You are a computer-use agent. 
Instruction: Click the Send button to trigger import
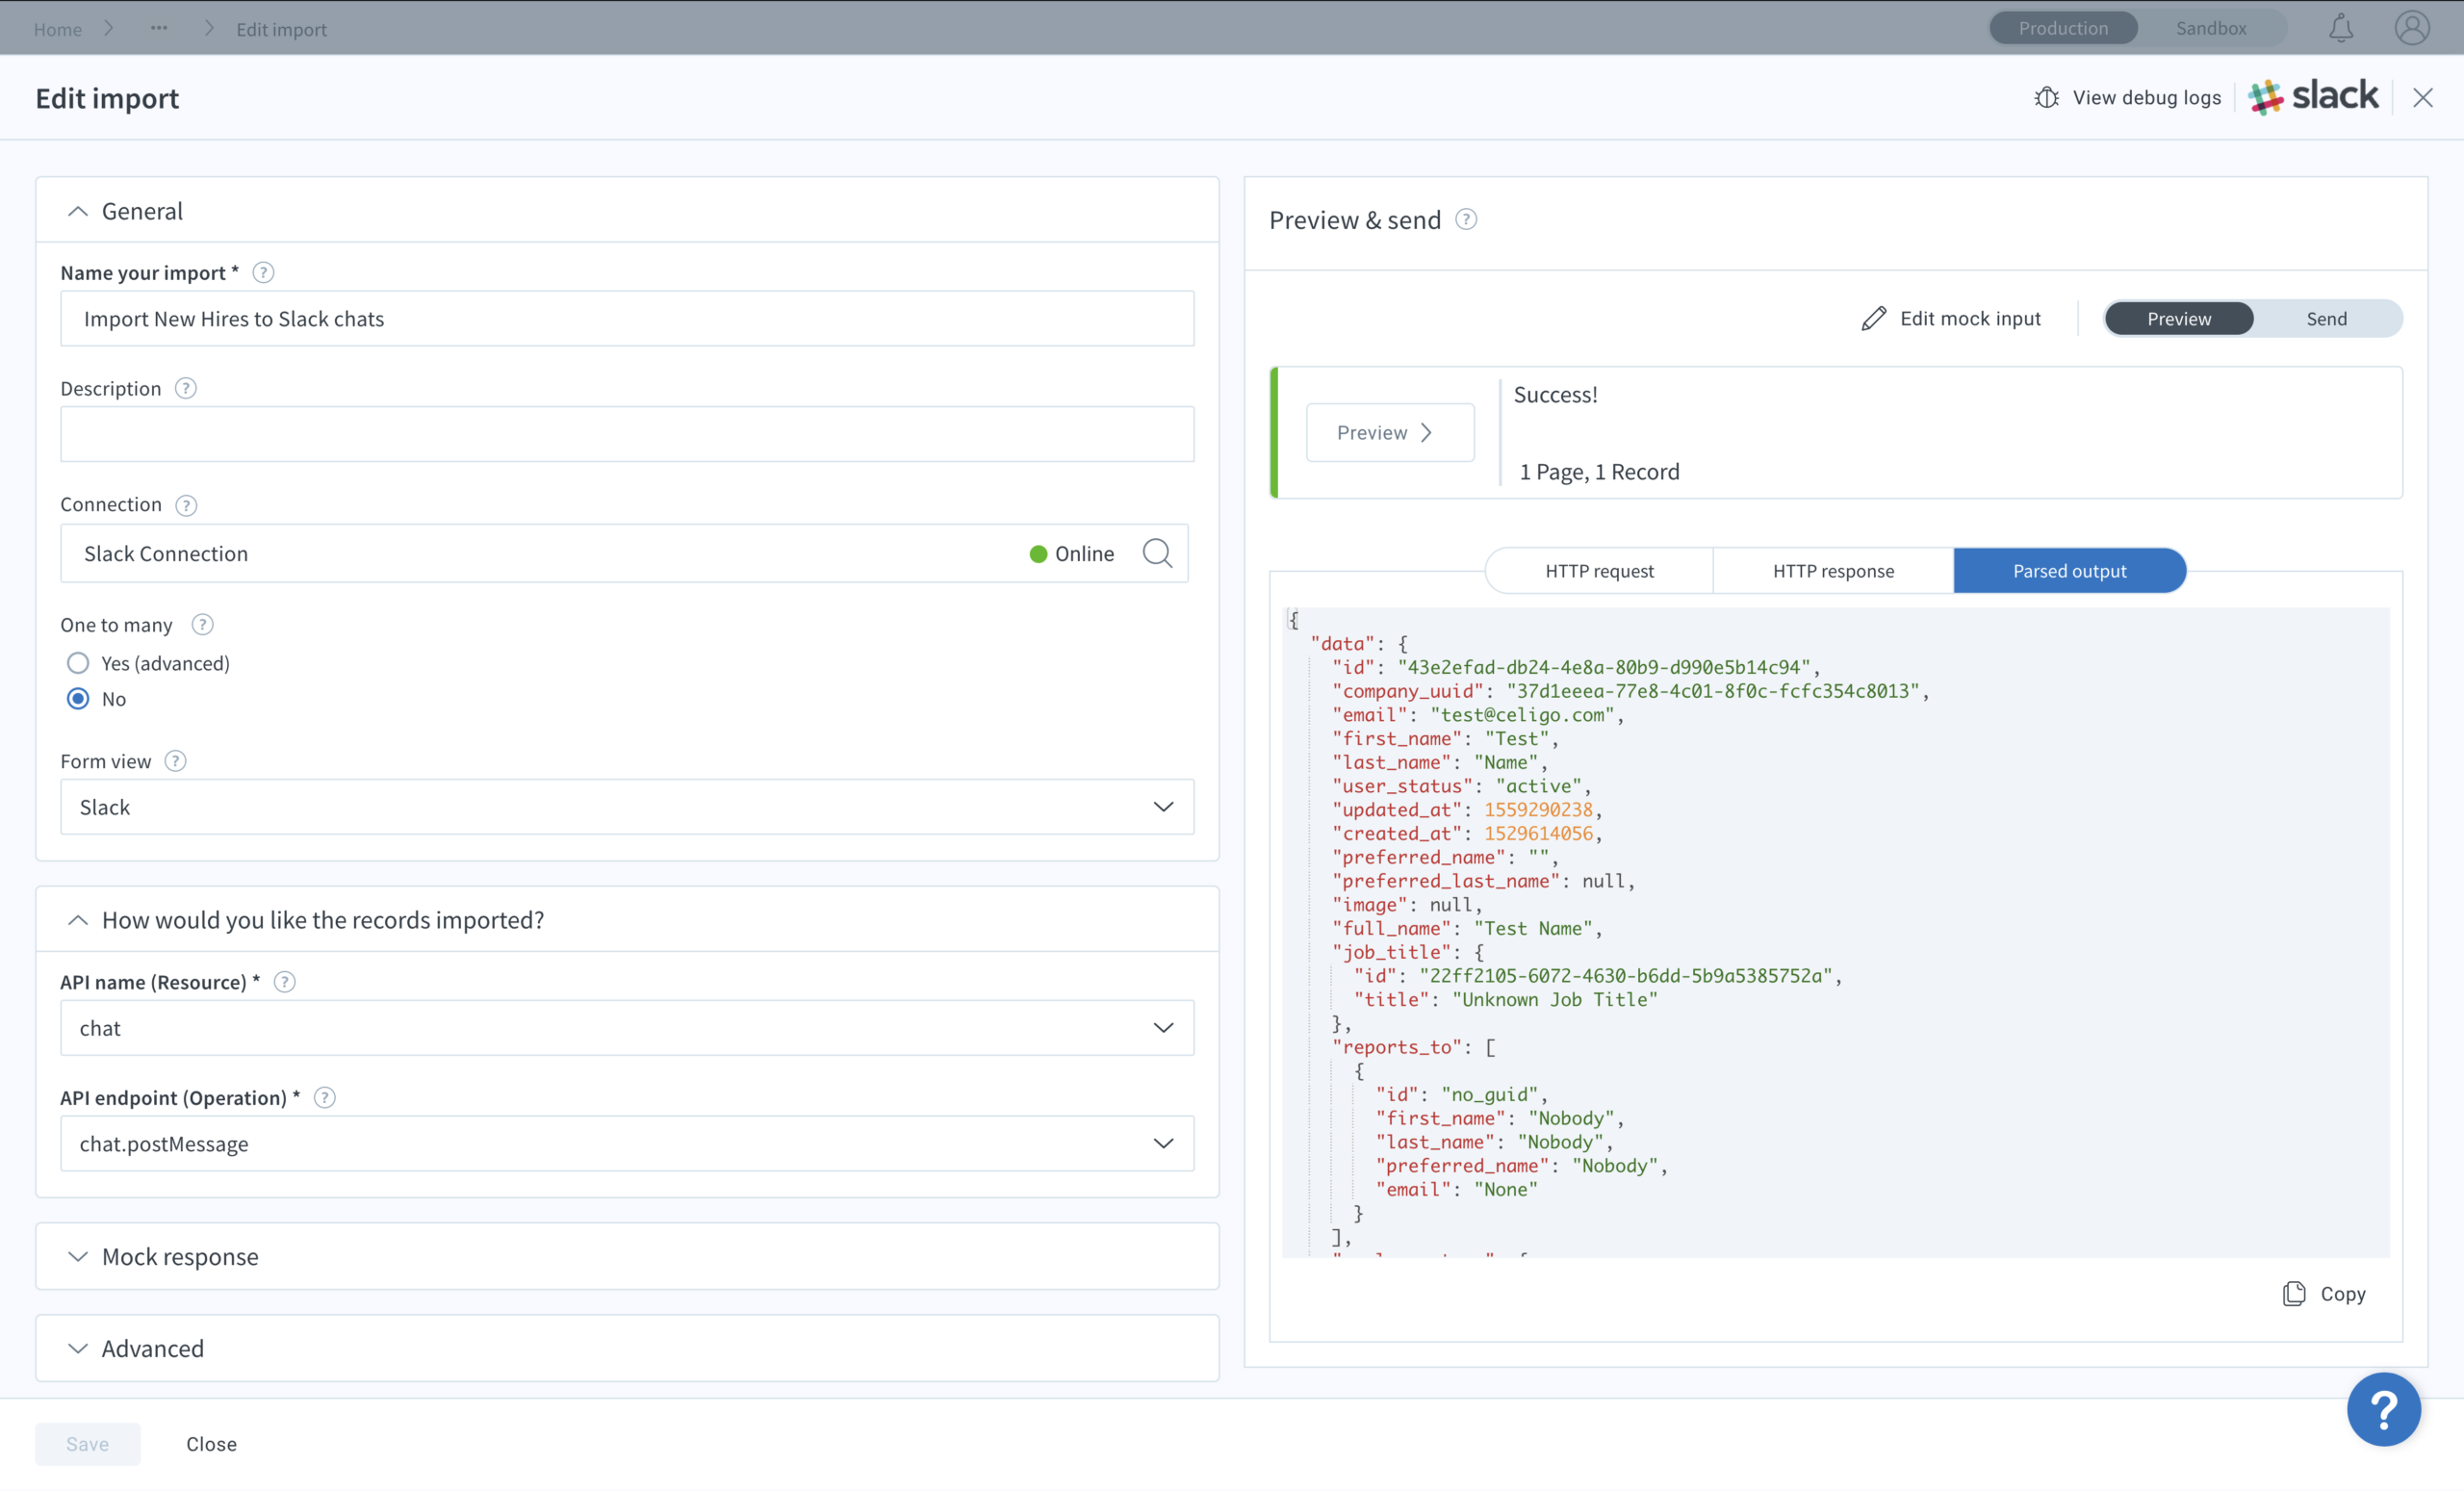(2325, 319)
